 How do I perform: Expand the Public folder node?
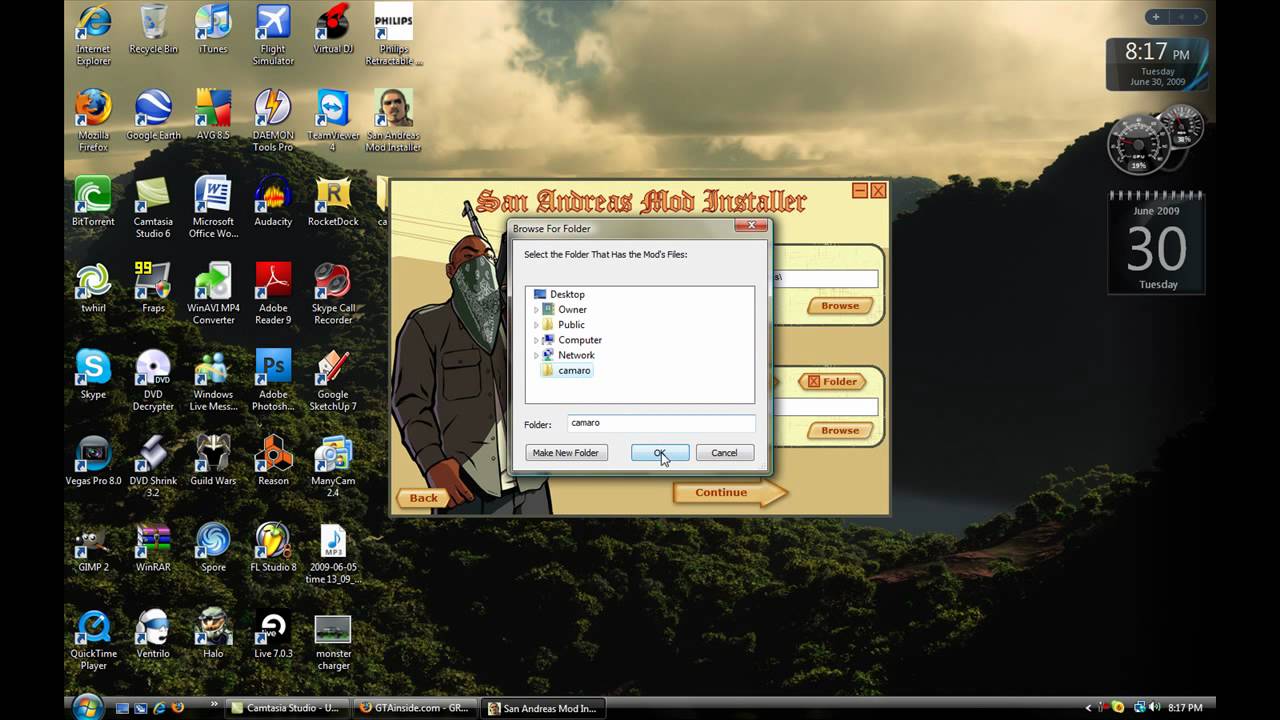coord(536,325)
